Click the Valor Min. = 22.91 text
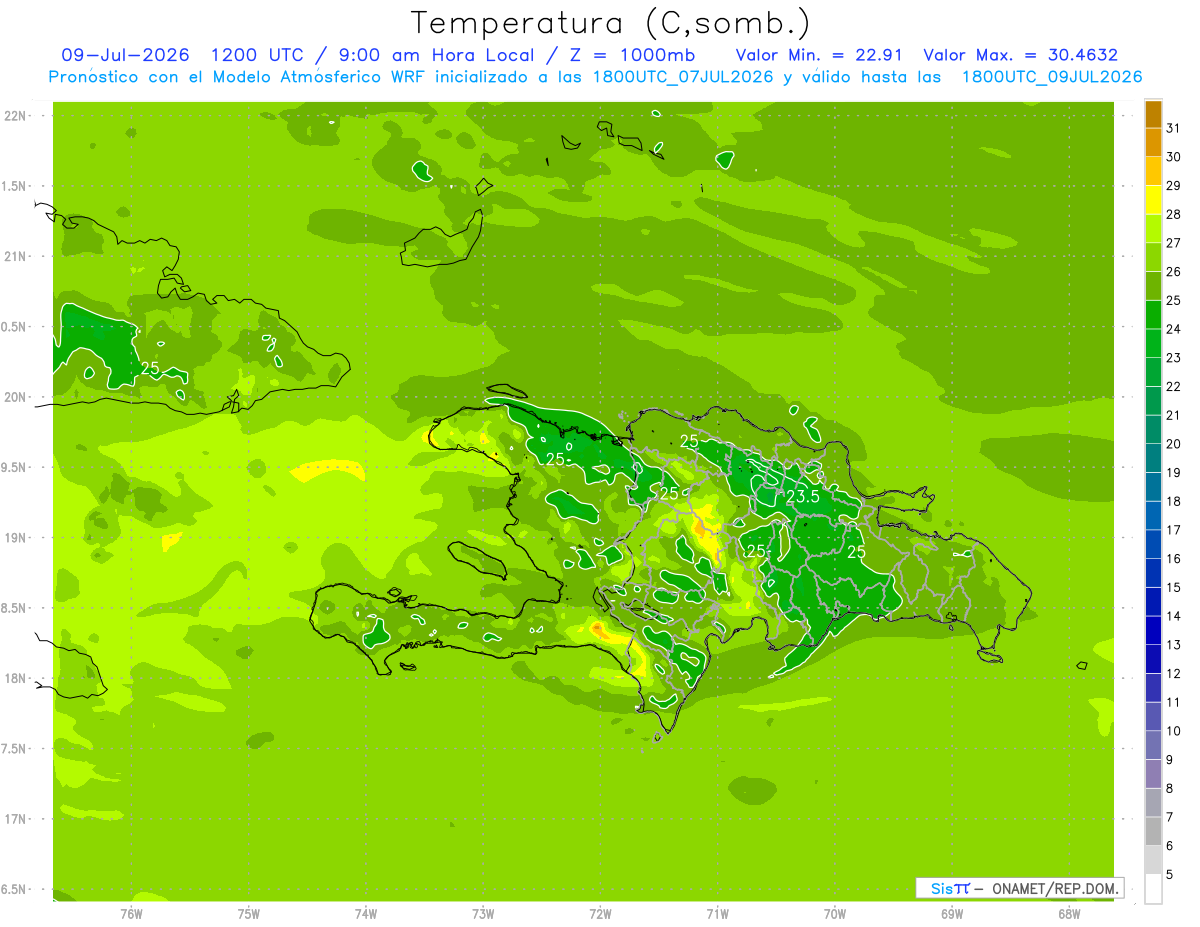 tap(817, 55)
